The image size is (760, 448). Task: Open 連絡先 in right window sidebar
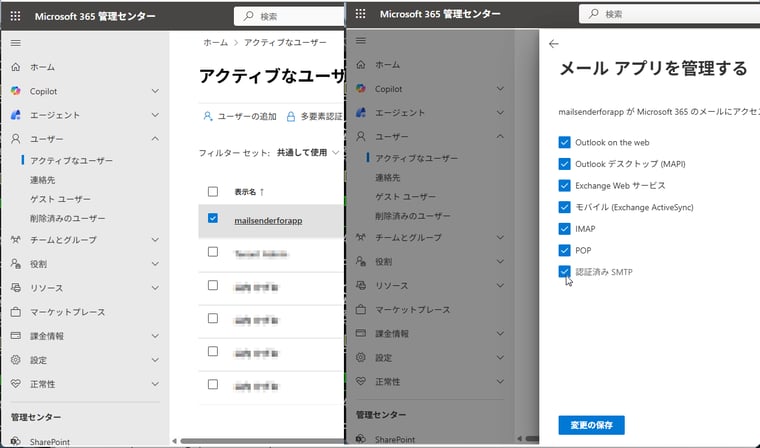pyautogui.click(x=388, y=177)
